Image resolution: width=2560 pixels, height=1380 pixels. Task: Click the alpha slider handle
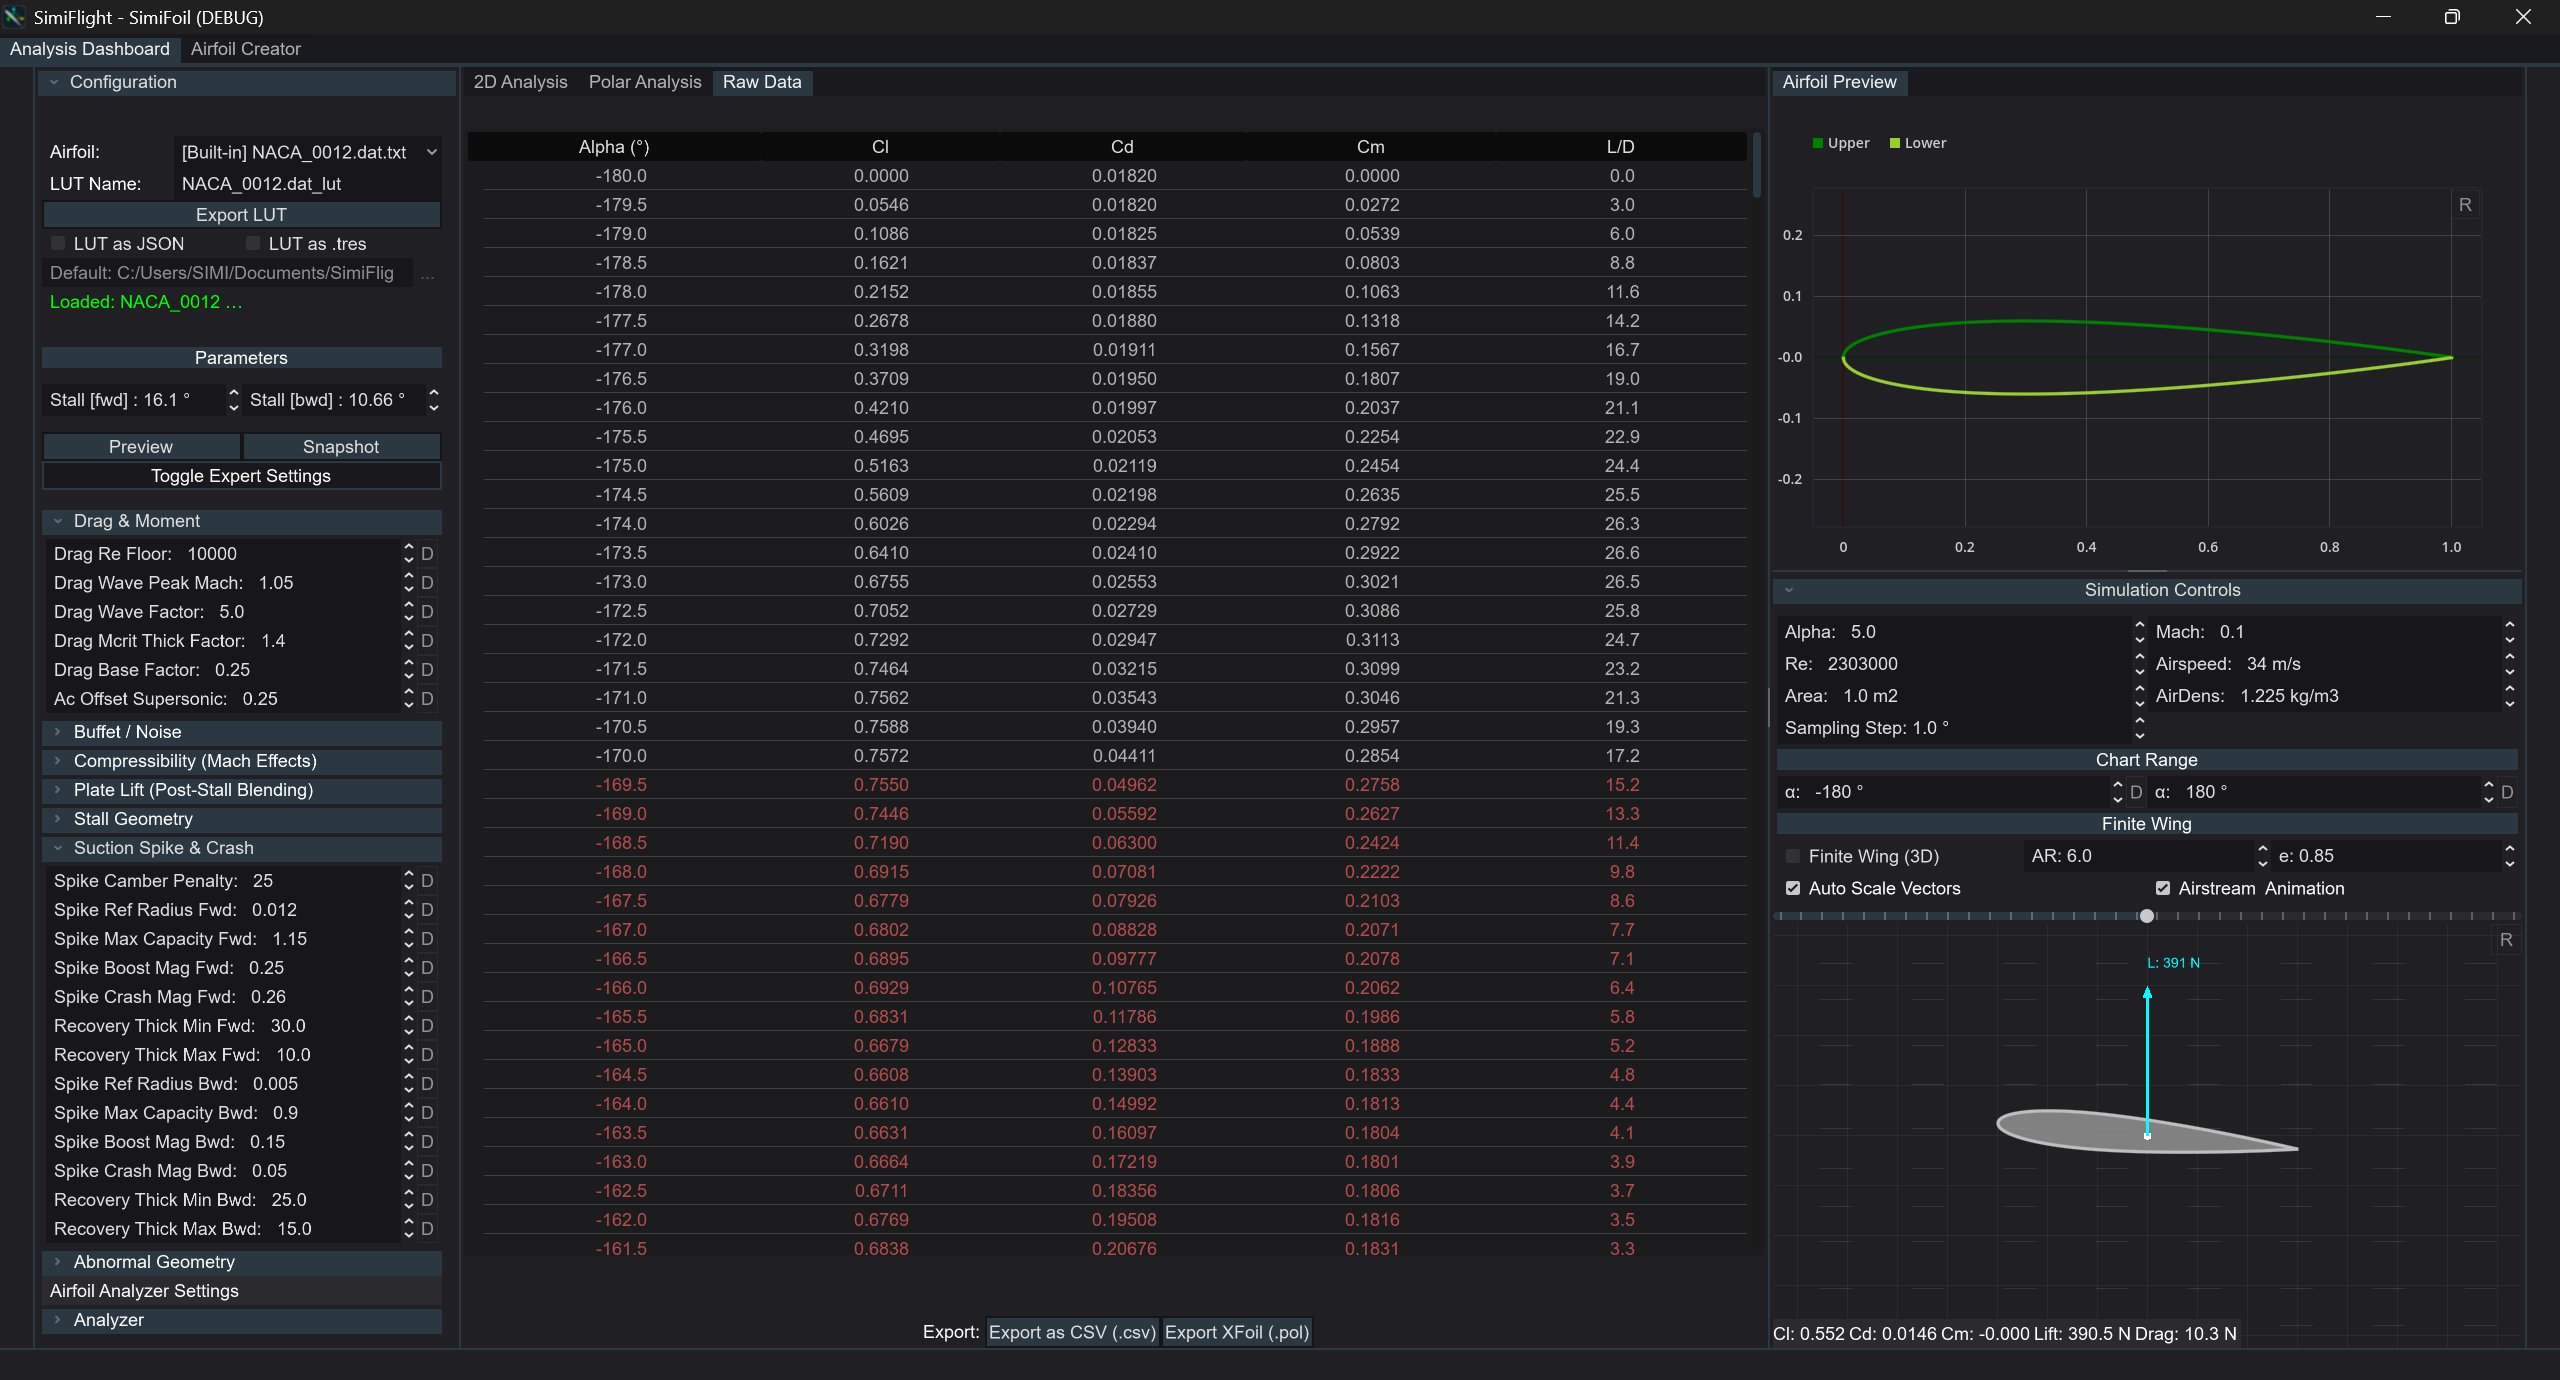click(2146, 916)
